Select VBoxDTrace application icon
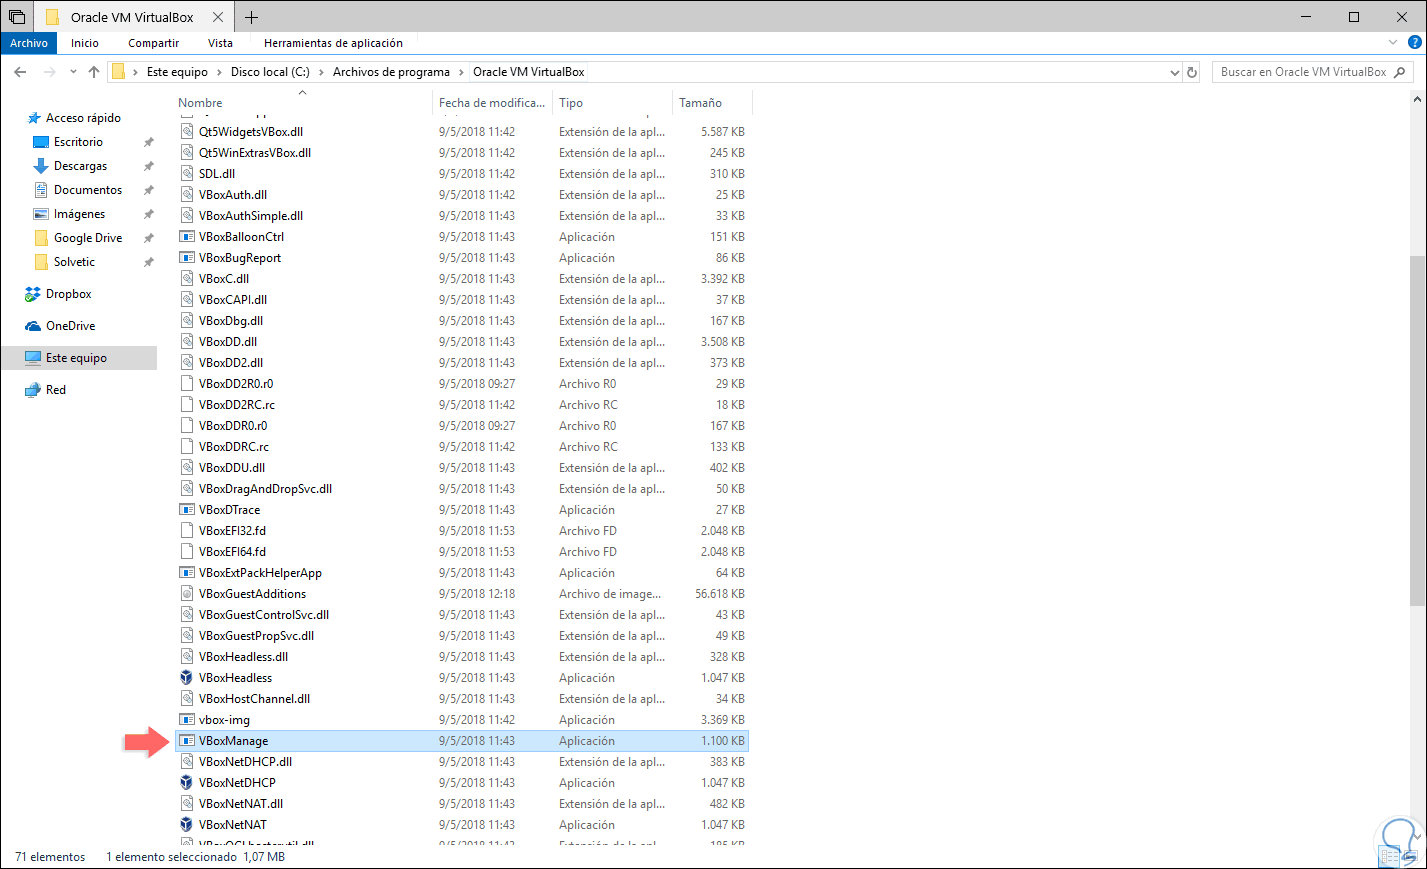The height and width of the screenshot is (869, 1427). [x=186, y=510]
